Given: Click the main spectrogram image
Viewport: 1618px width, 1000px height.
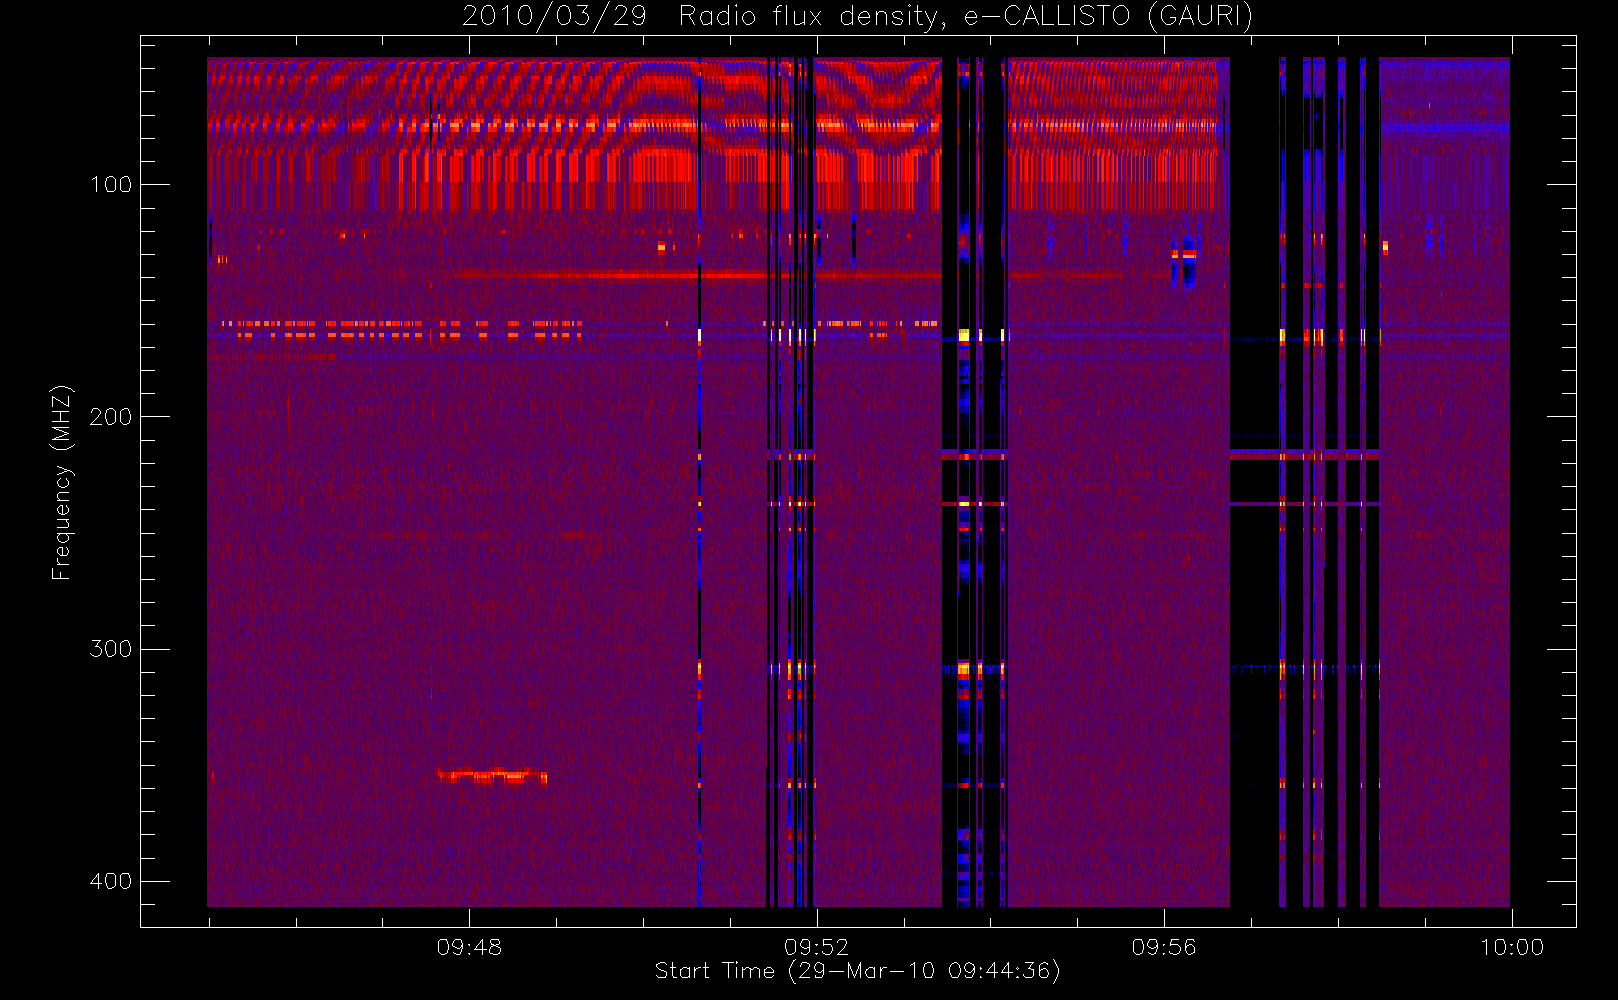Looking at the screenshot, I should pyautogui.click(x=858, y=482).
